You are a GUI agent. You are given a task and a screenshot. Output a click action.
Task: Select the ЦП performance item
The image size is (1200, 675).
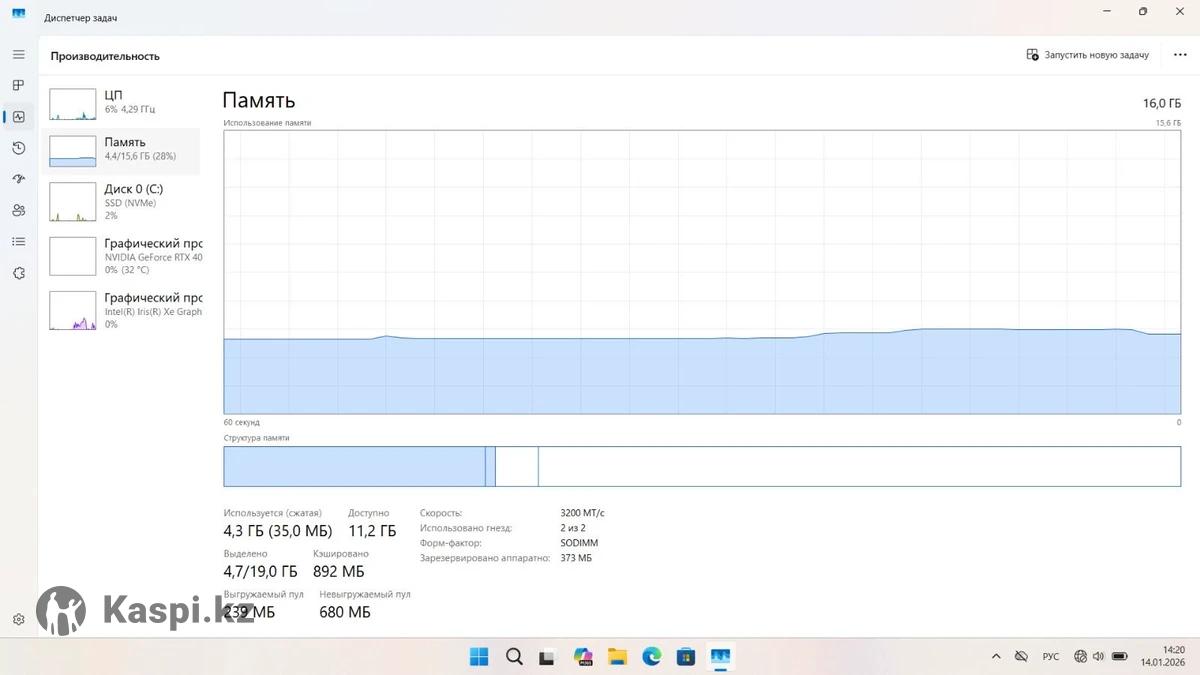pyautogui.click(x=124, y=102)
